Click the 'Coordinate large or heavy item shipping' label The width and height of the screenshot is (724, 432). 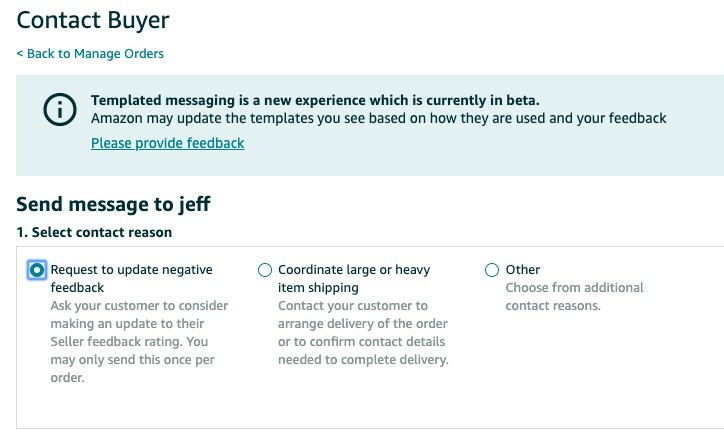pyautogui.click(x=354, y=278)
